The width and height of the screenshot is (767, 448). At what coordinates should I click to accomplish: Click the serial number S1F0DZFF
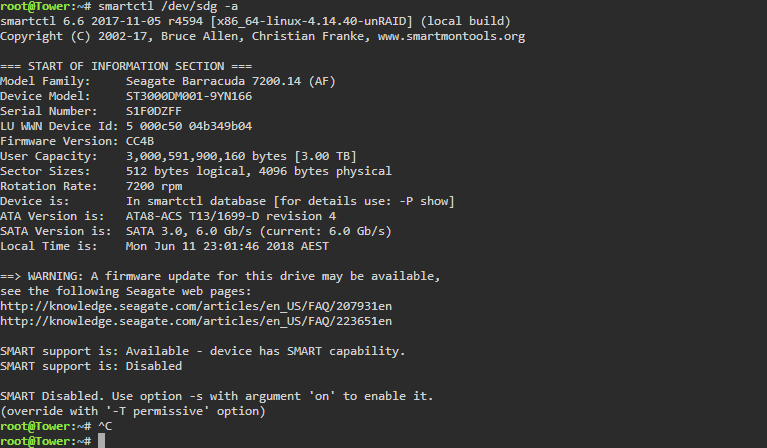pyautogui.click(x=154, y=112)
